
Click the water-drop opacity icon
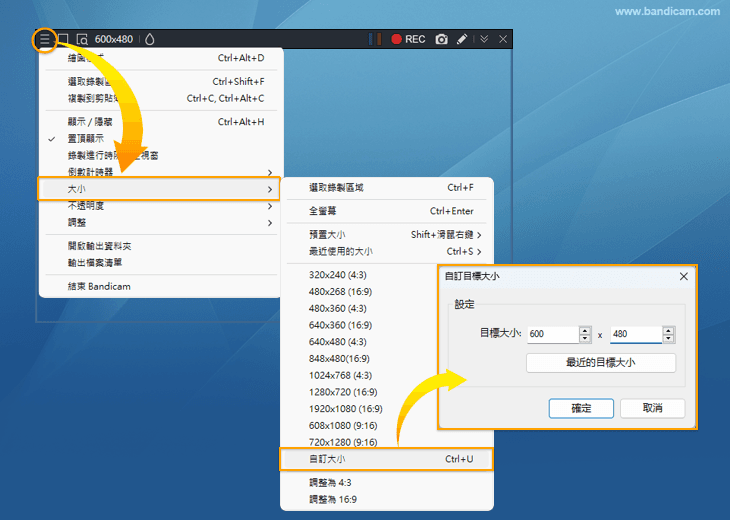point(149,39)
